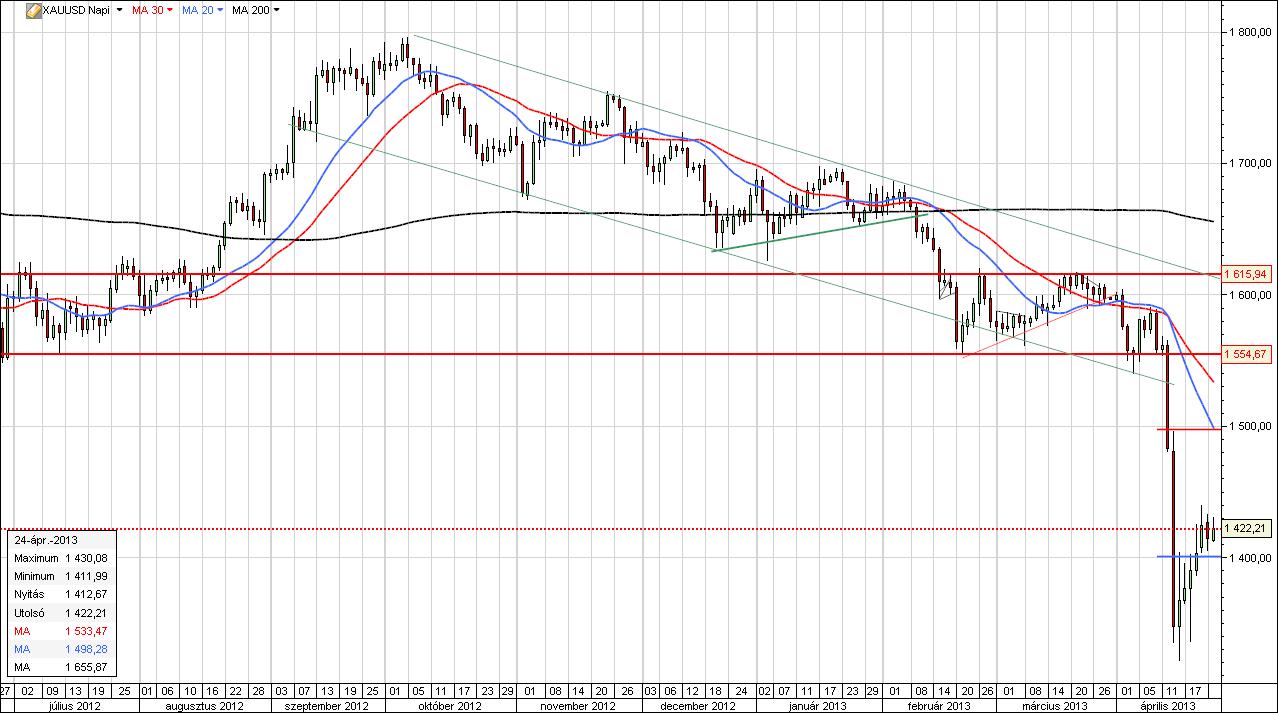
Task: Click the gold bar symbol icon
Action: pyautogui.click(x=33, y=10)
